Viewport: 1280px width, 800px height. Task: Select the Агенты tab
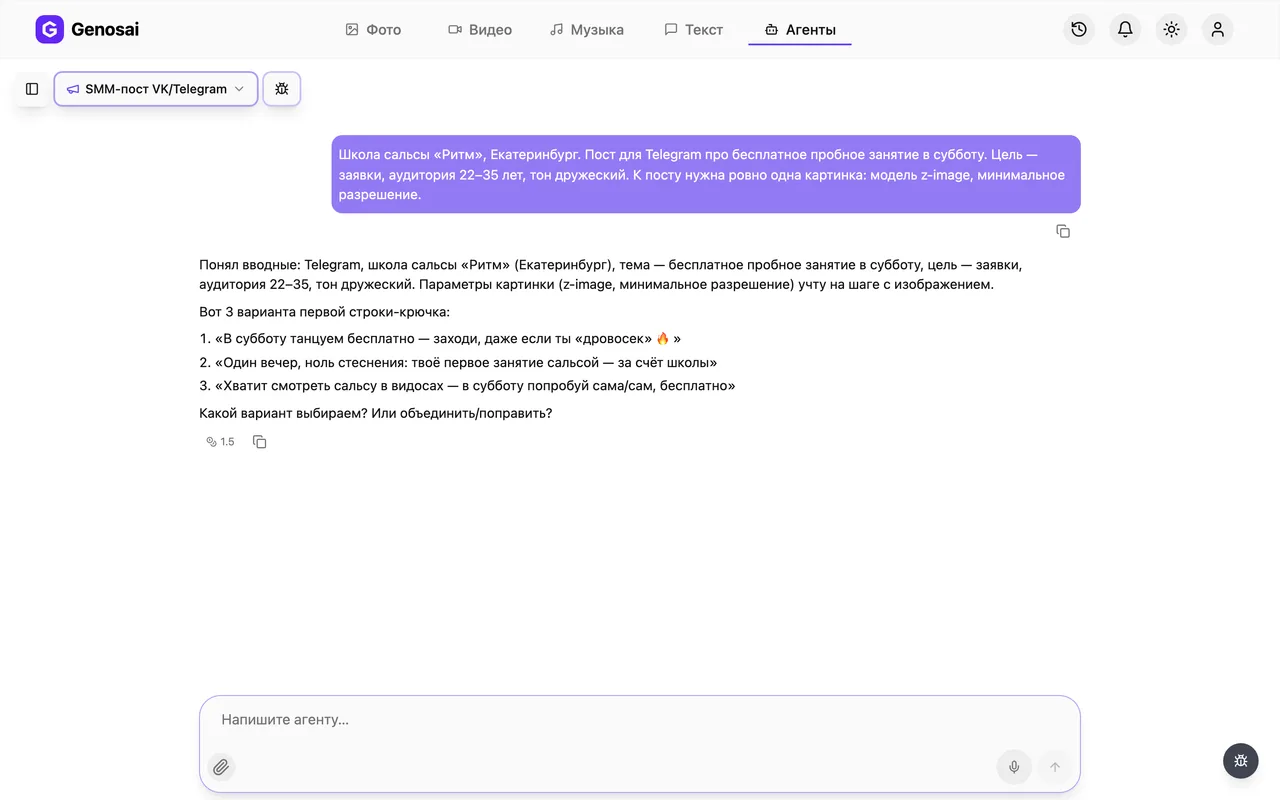pos(800,30)
